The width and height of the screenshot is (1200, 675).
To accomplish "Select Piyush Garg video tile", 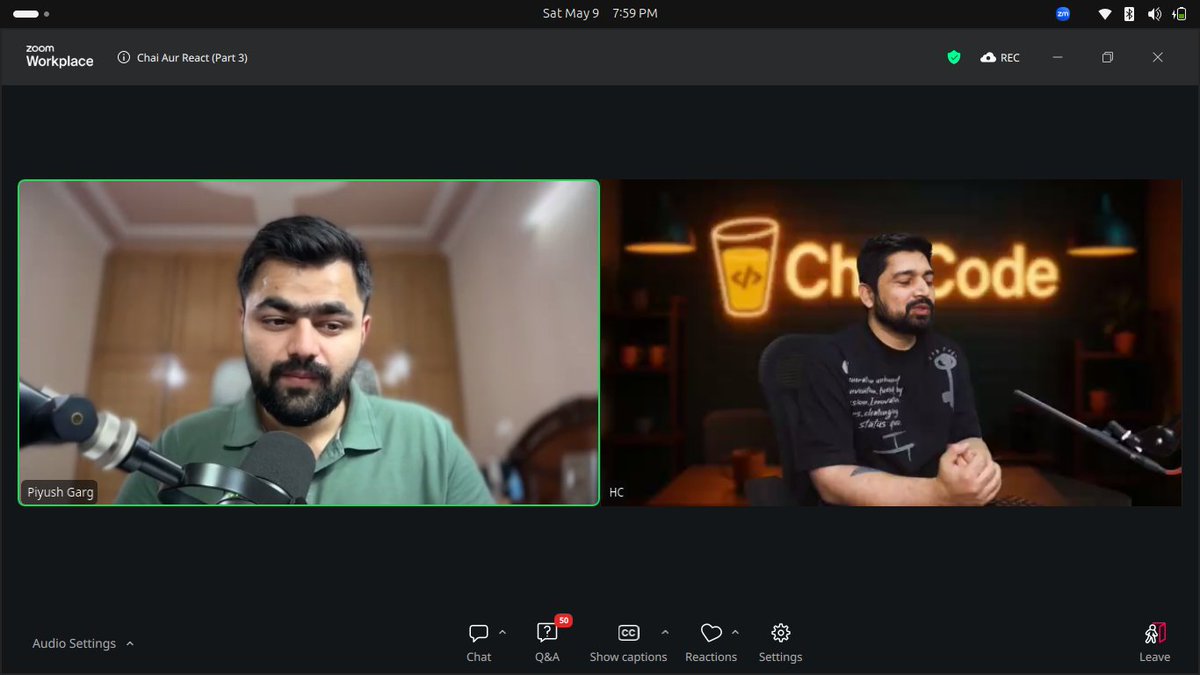I will (309, 343).
